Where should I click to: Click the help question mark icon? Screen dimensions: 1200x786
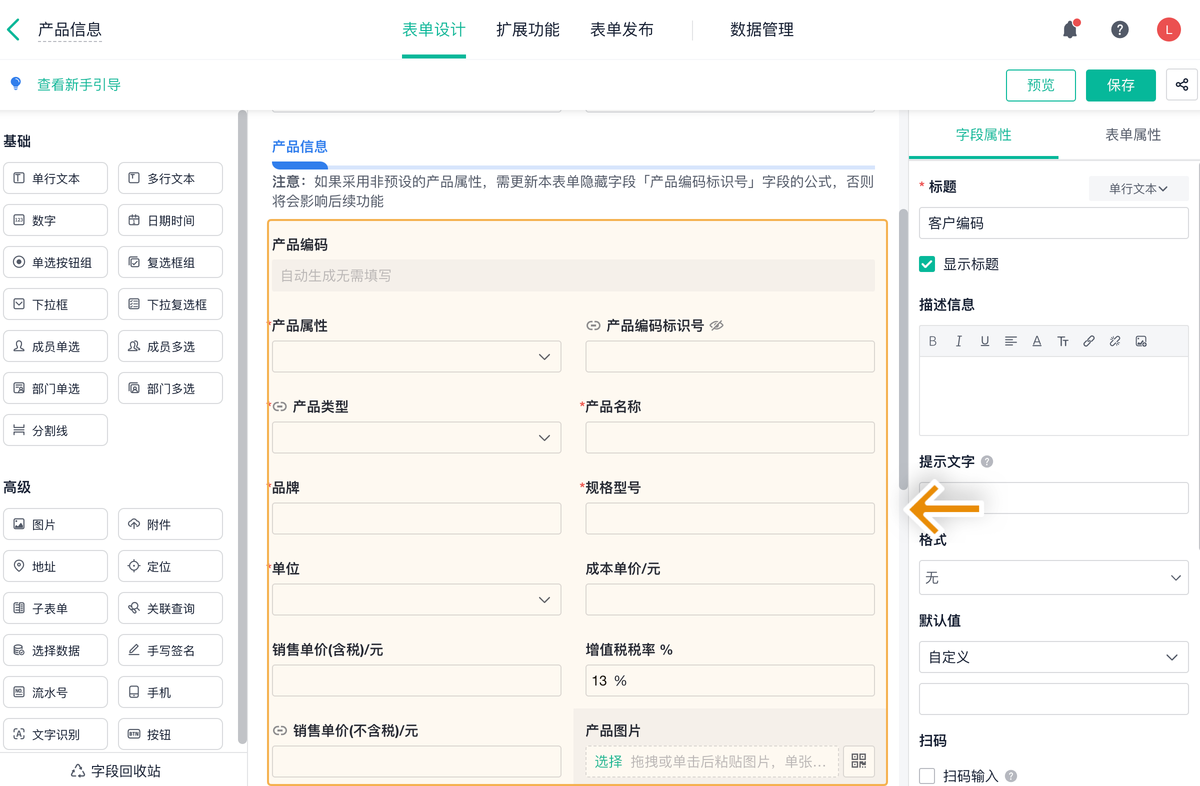[1120, 30]
